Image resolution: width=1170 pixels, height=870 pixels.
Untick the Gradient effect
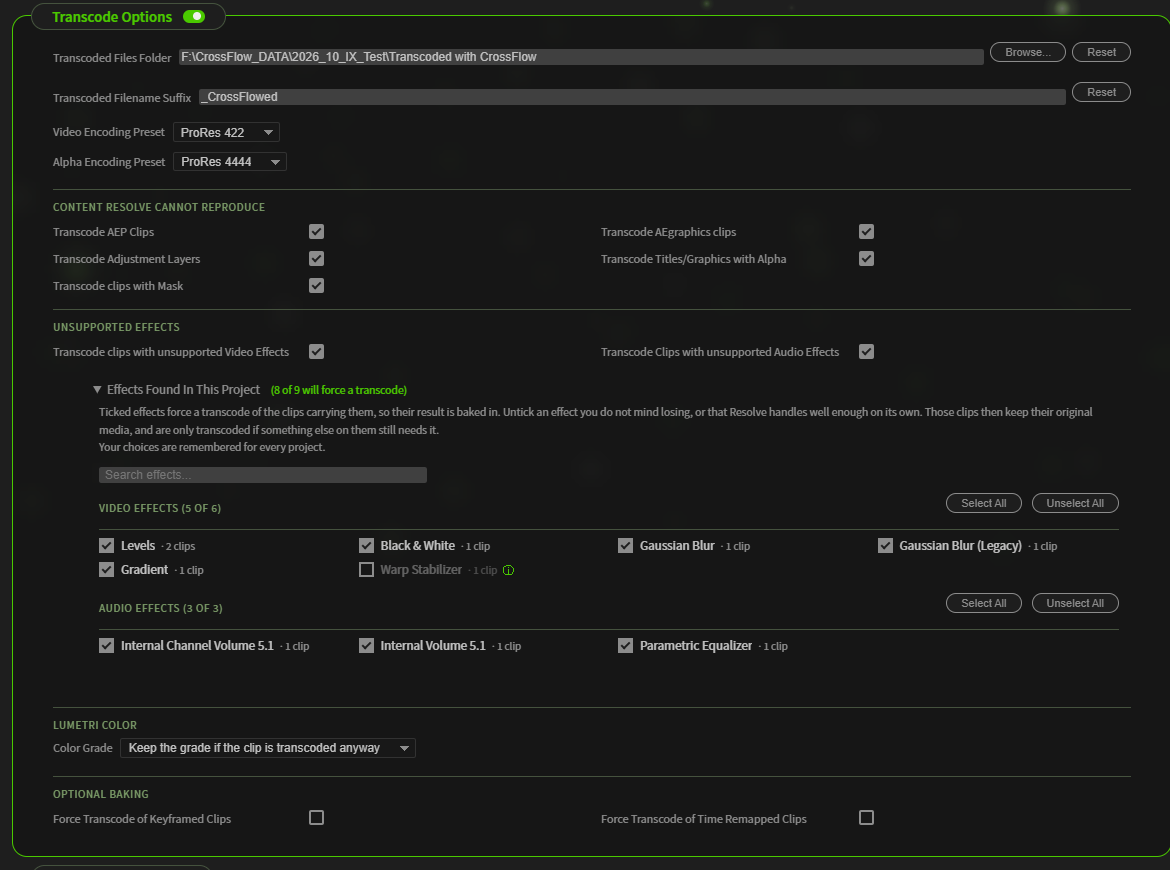pos(107,569)
